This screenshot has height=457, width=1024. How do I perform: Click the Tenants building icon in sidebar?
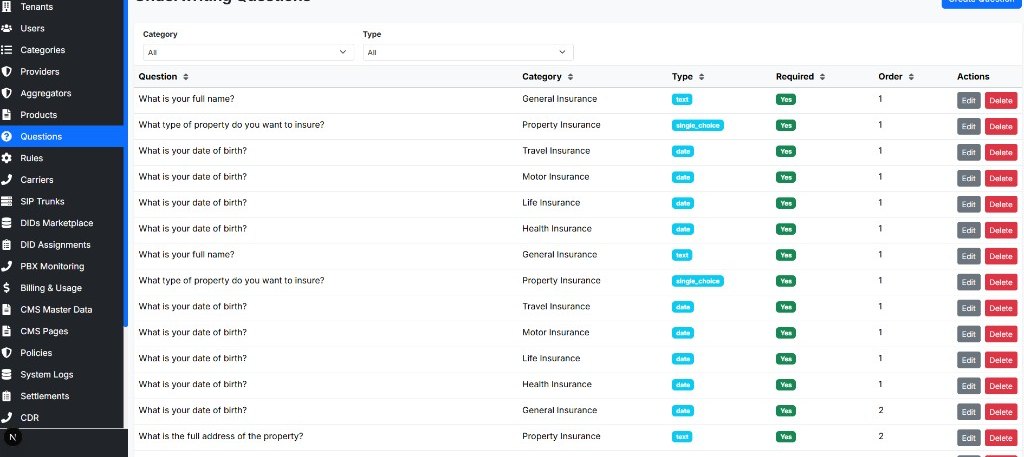pos(7,7)
